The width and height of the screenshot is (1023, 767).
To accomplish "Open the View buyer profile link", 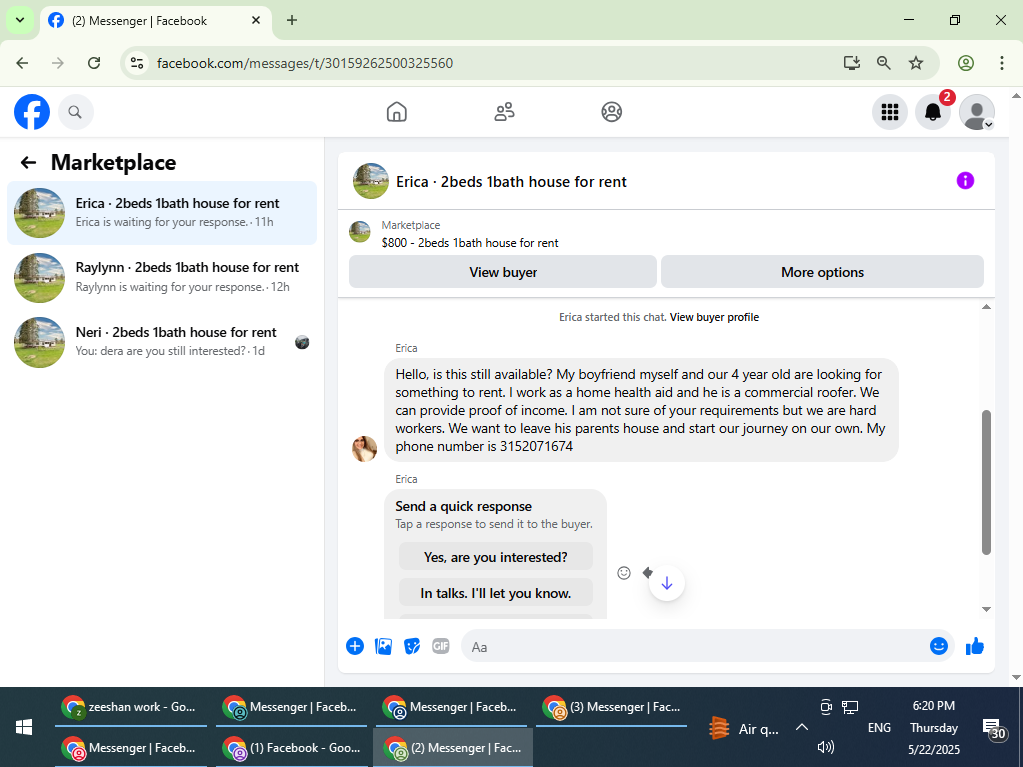I will [x=714, y=318].
